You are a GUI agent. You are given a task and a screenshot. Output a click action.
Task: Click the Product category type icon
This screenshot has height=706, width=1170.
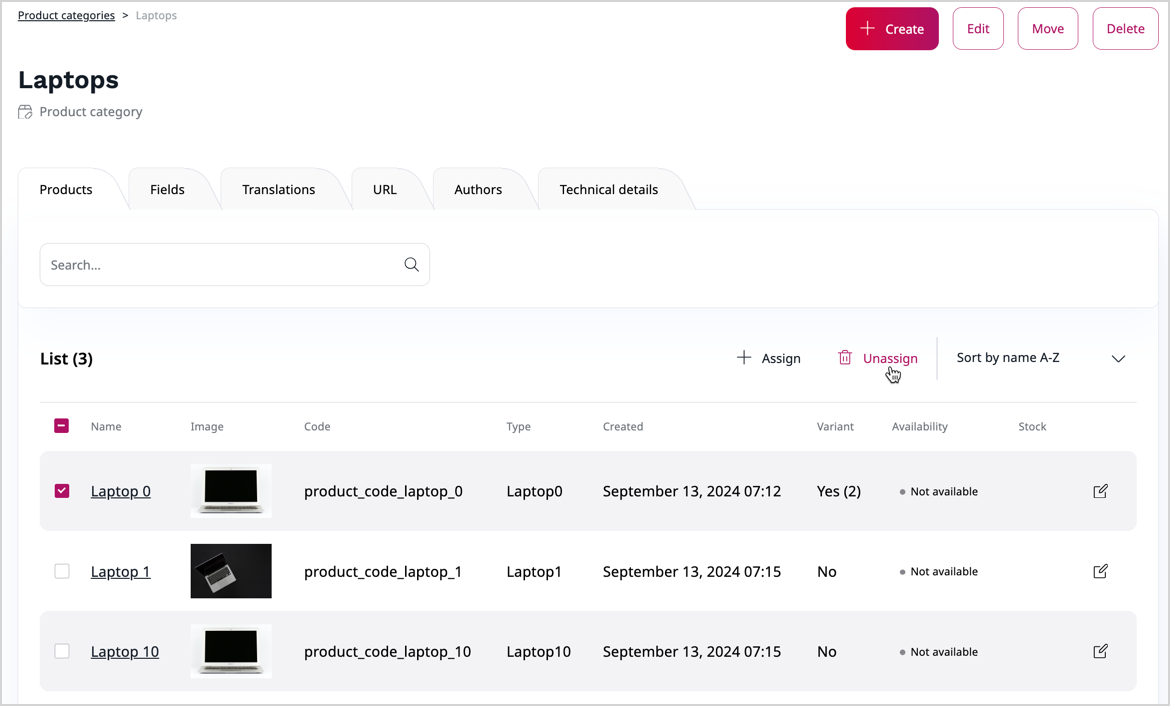coord(25,112)
